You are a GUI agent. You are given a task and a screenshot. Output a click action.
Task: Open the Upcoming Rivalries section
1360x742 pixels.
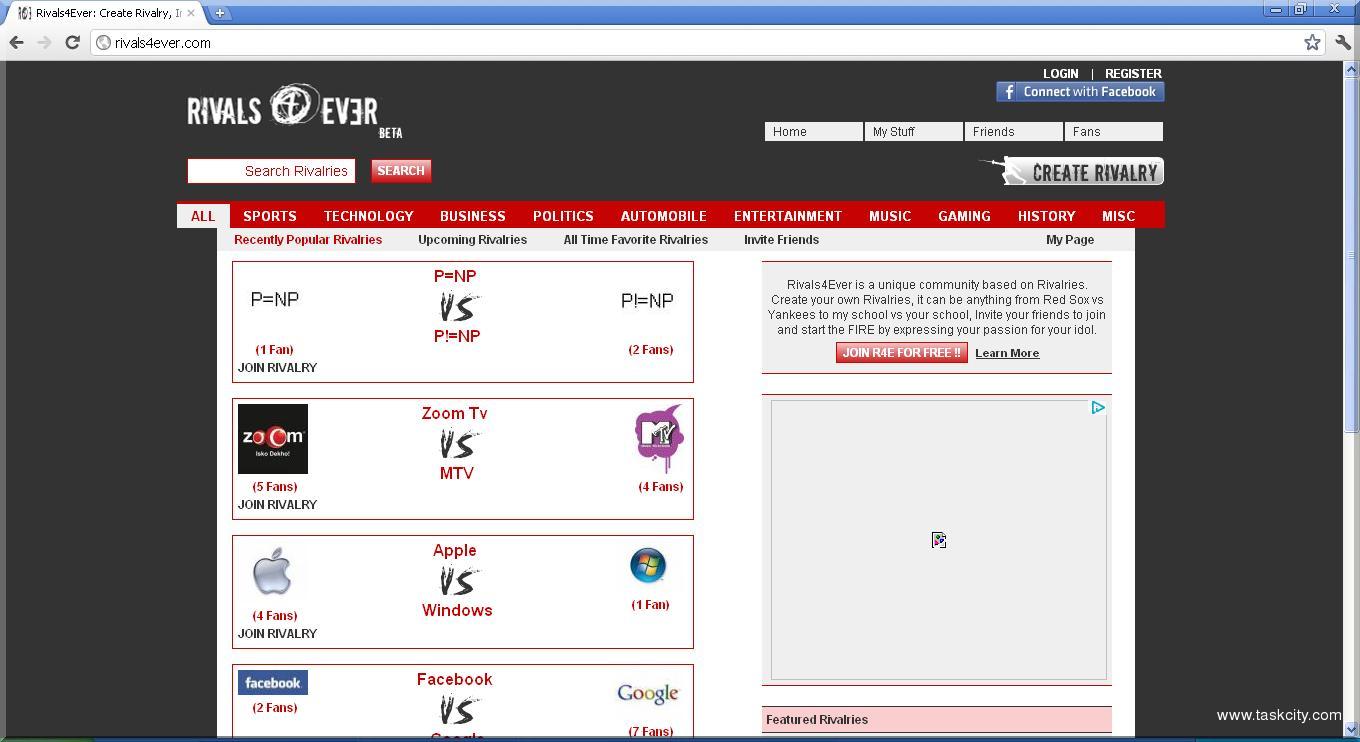pyautogui.click(x=472, y=240)
